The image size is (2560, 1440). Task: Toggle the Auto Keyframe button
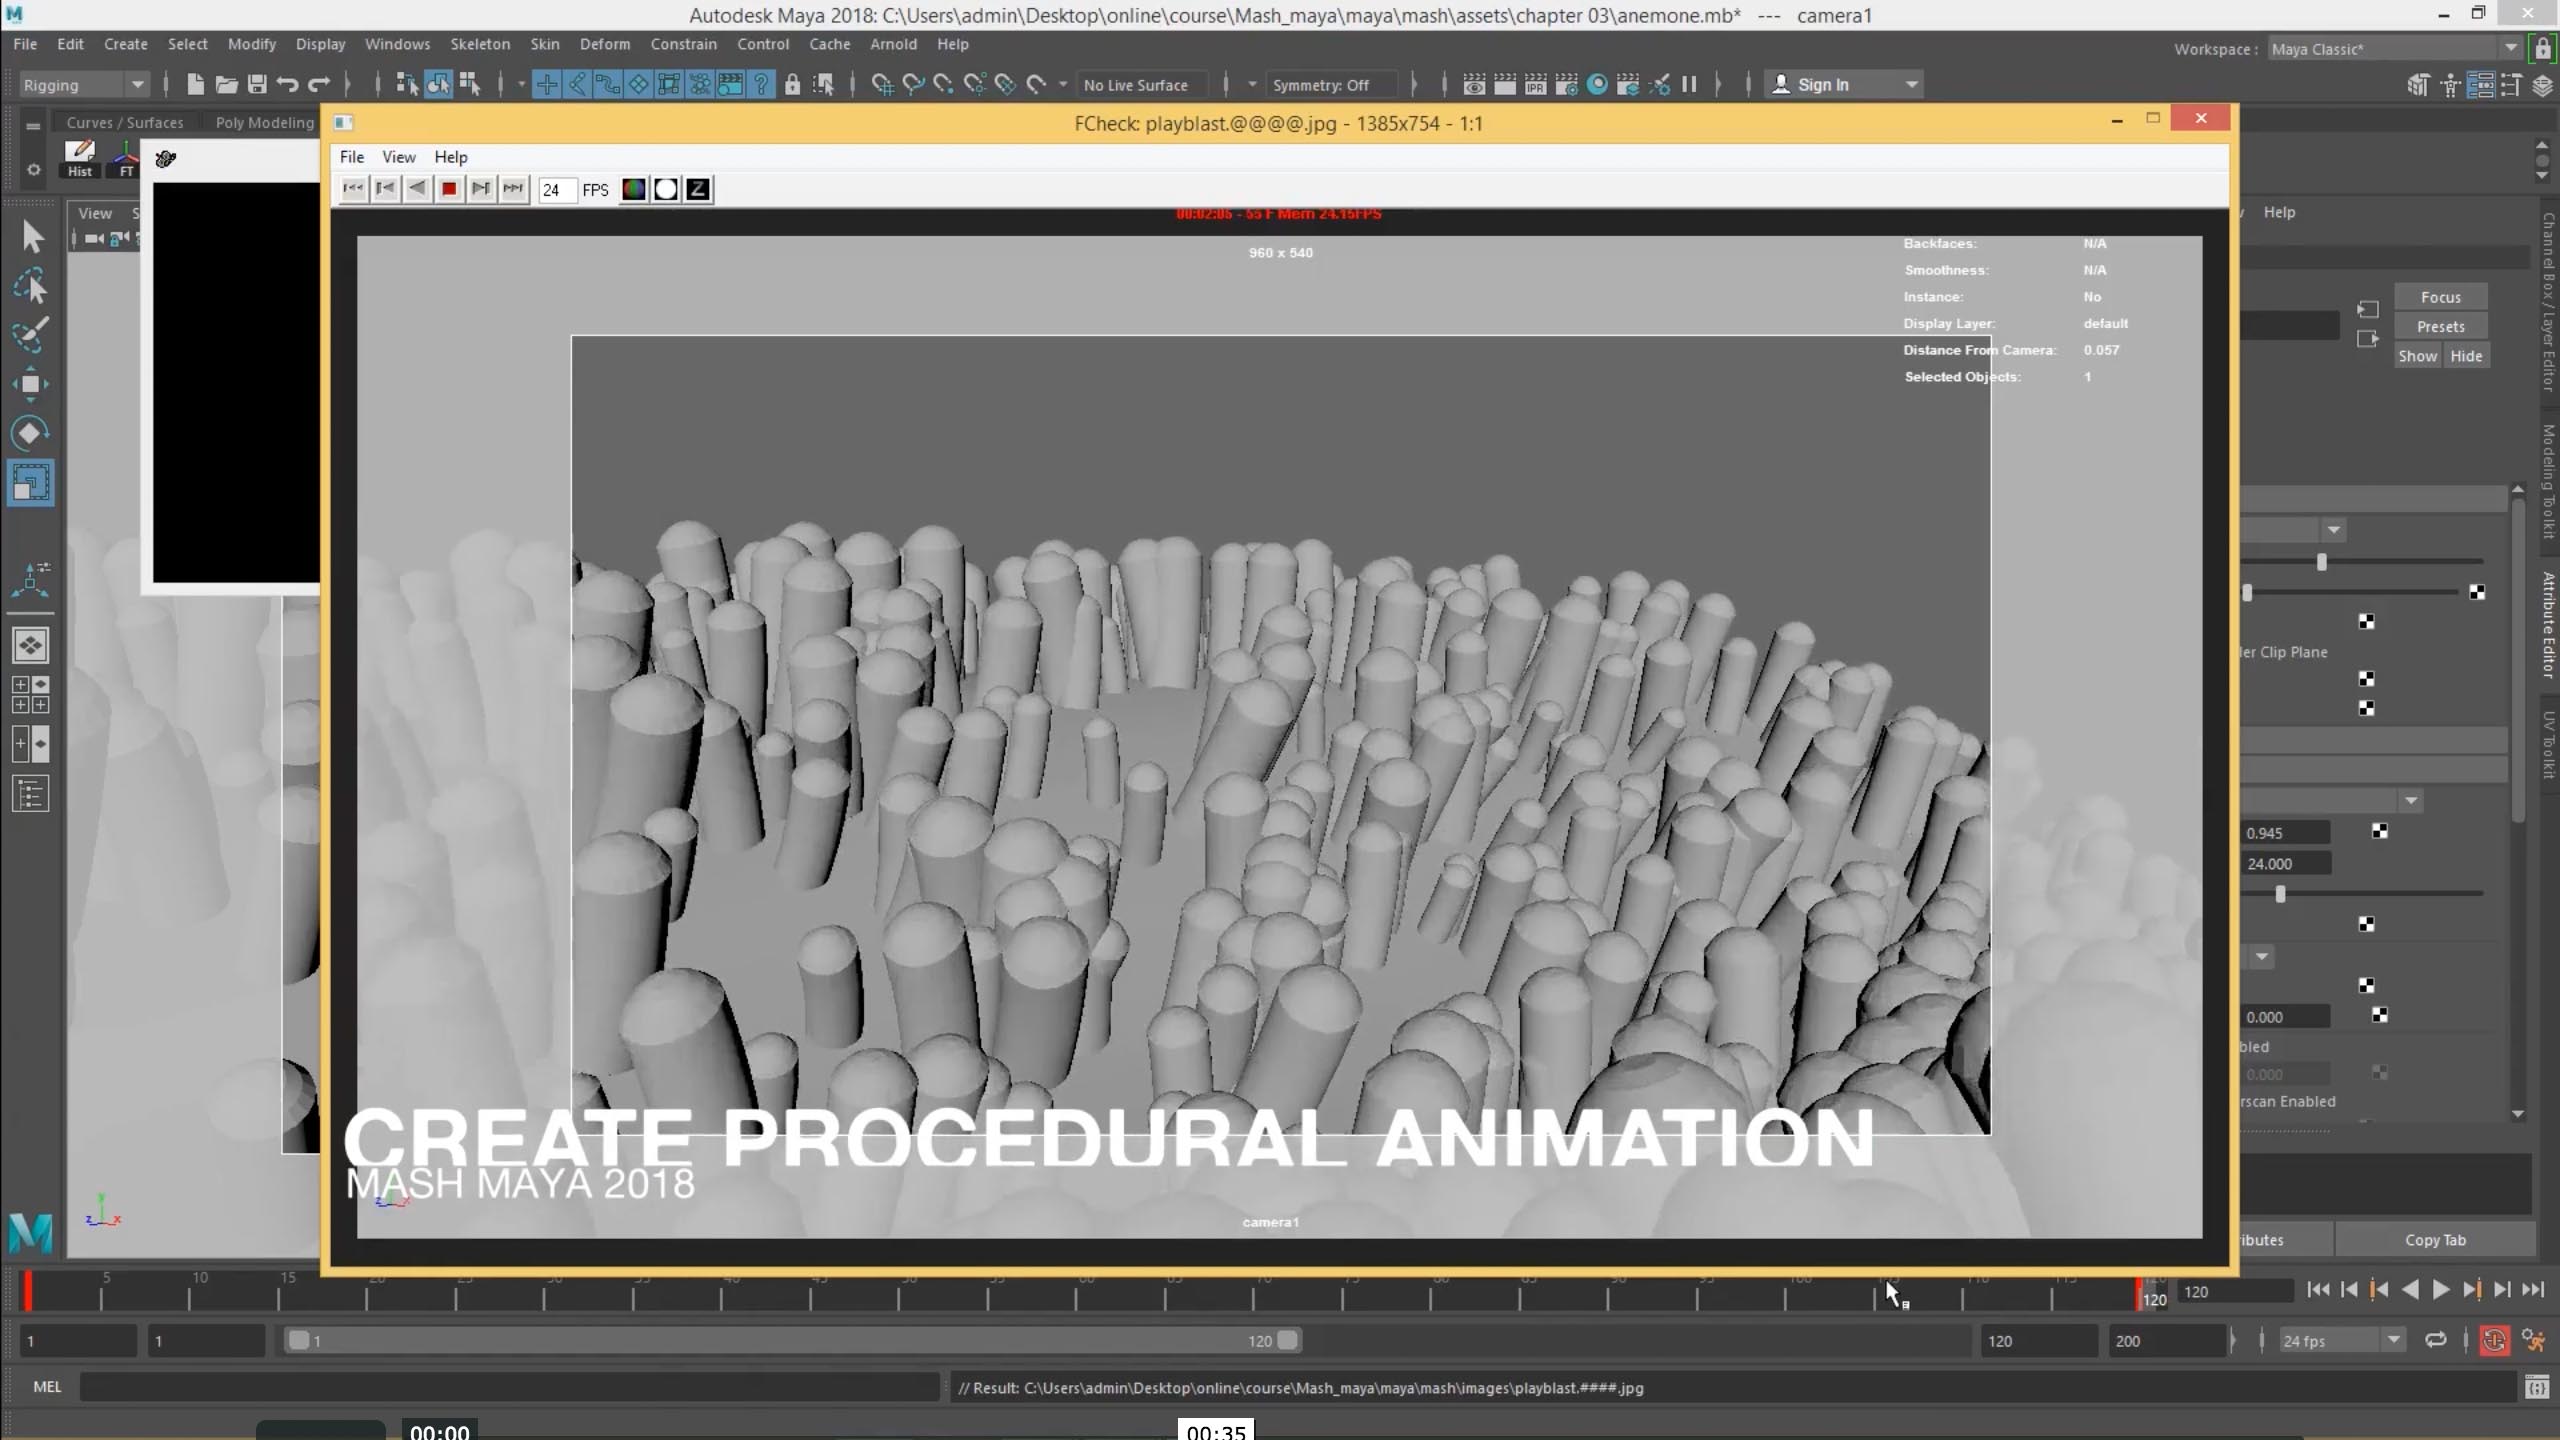click(x=2494, y=1340)
